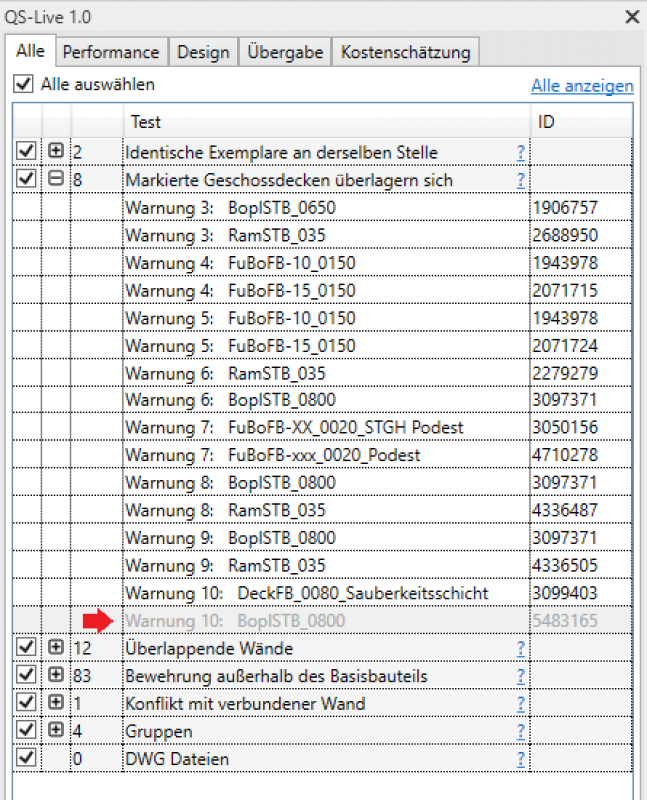Click help icon for DWG Dateien
This screenshot has width=647, height=800.
tap(520, 759)
